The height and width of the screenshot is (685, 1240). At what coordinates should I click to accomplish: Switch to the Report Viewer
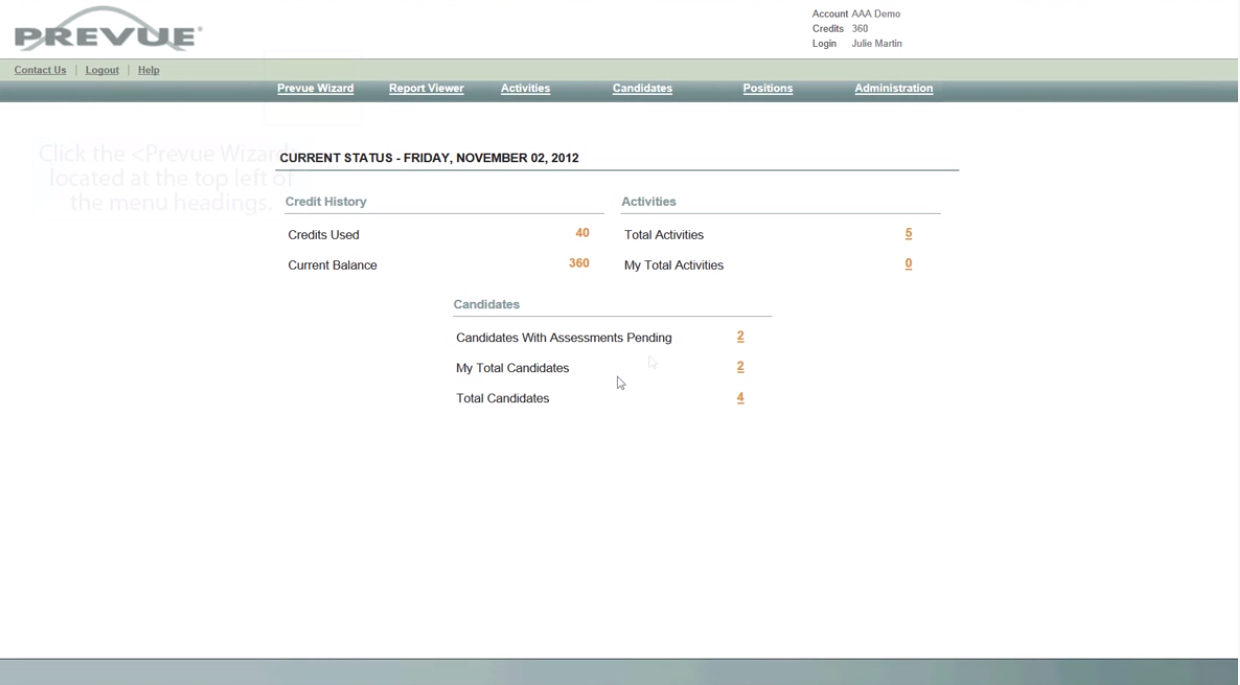426,88
